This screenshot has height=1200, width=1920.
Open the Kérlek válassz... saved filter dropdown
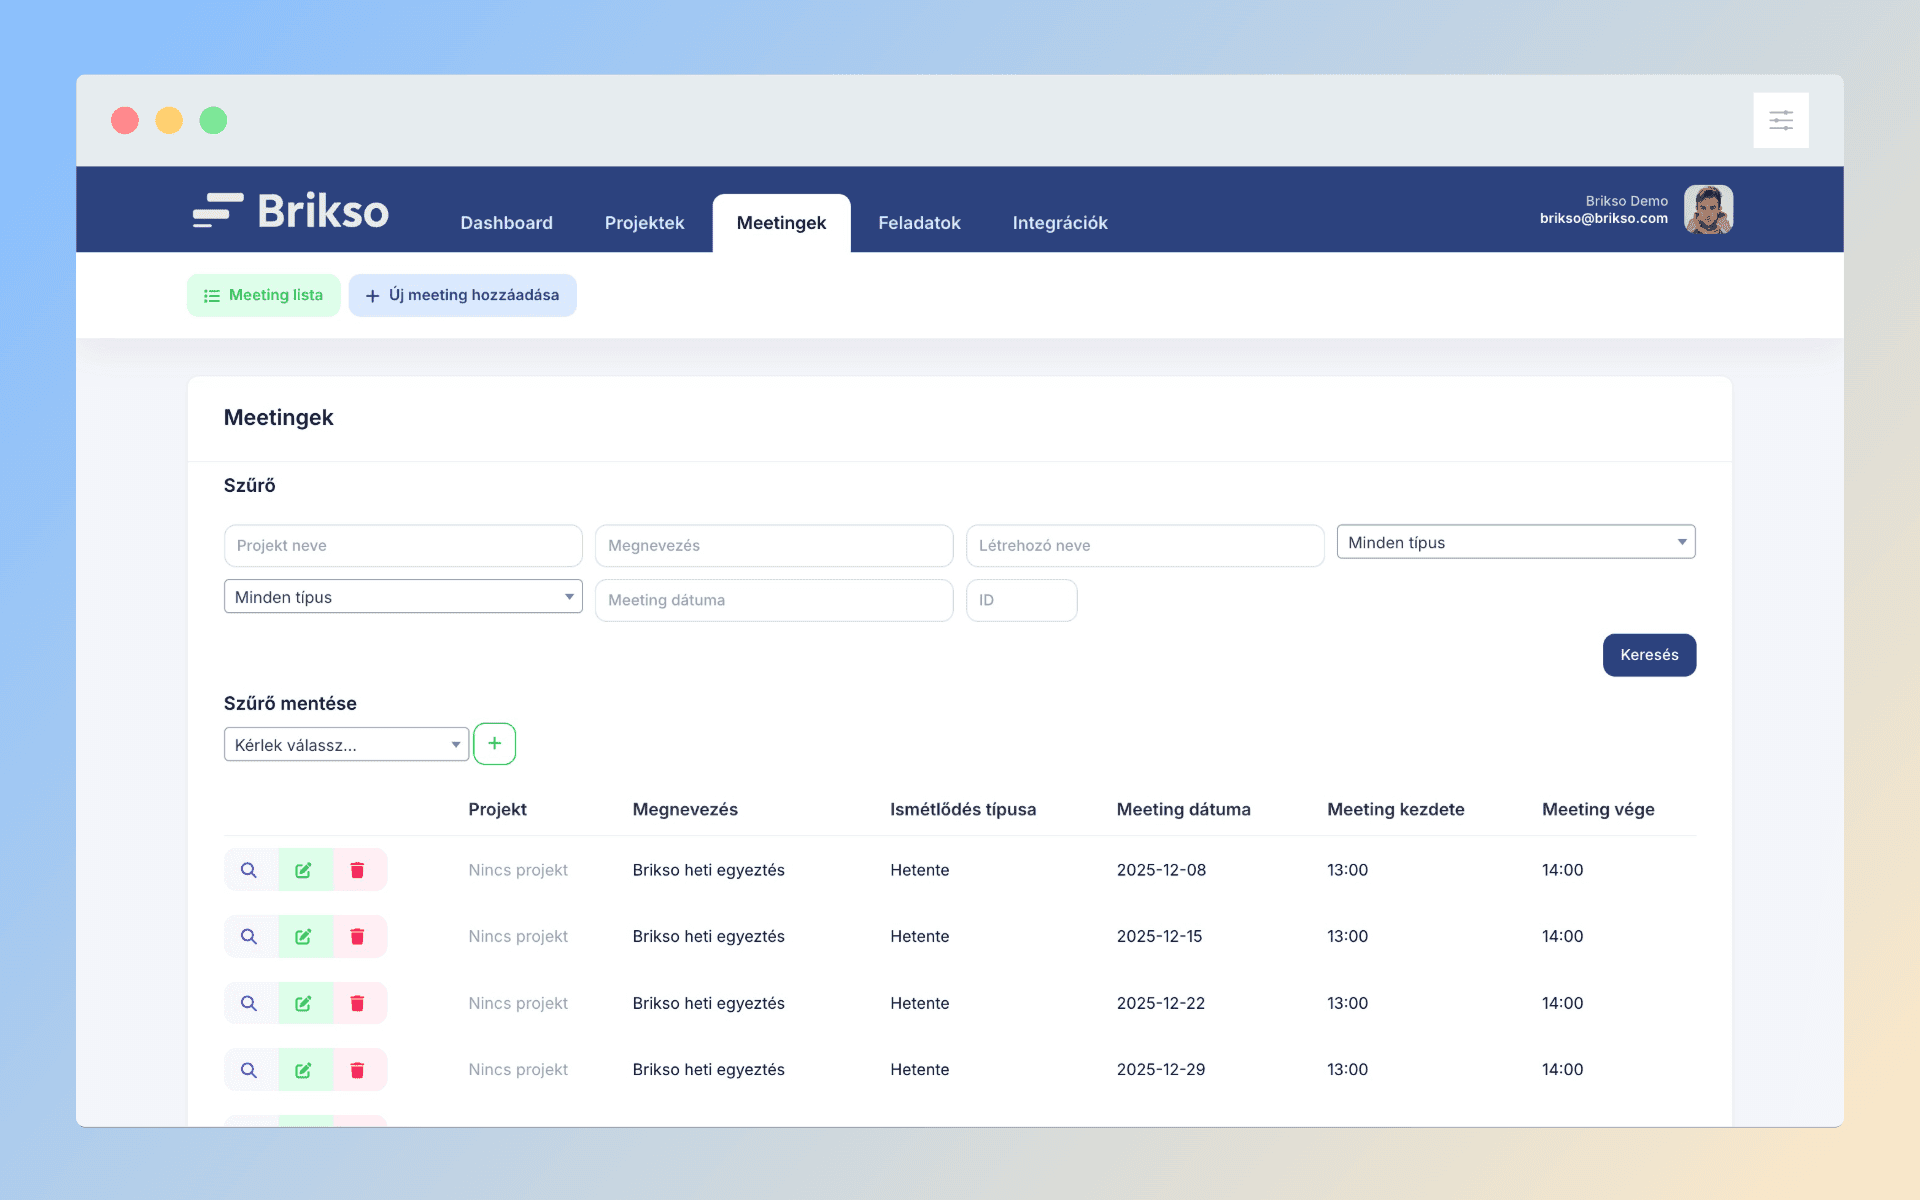click(346, 745)
